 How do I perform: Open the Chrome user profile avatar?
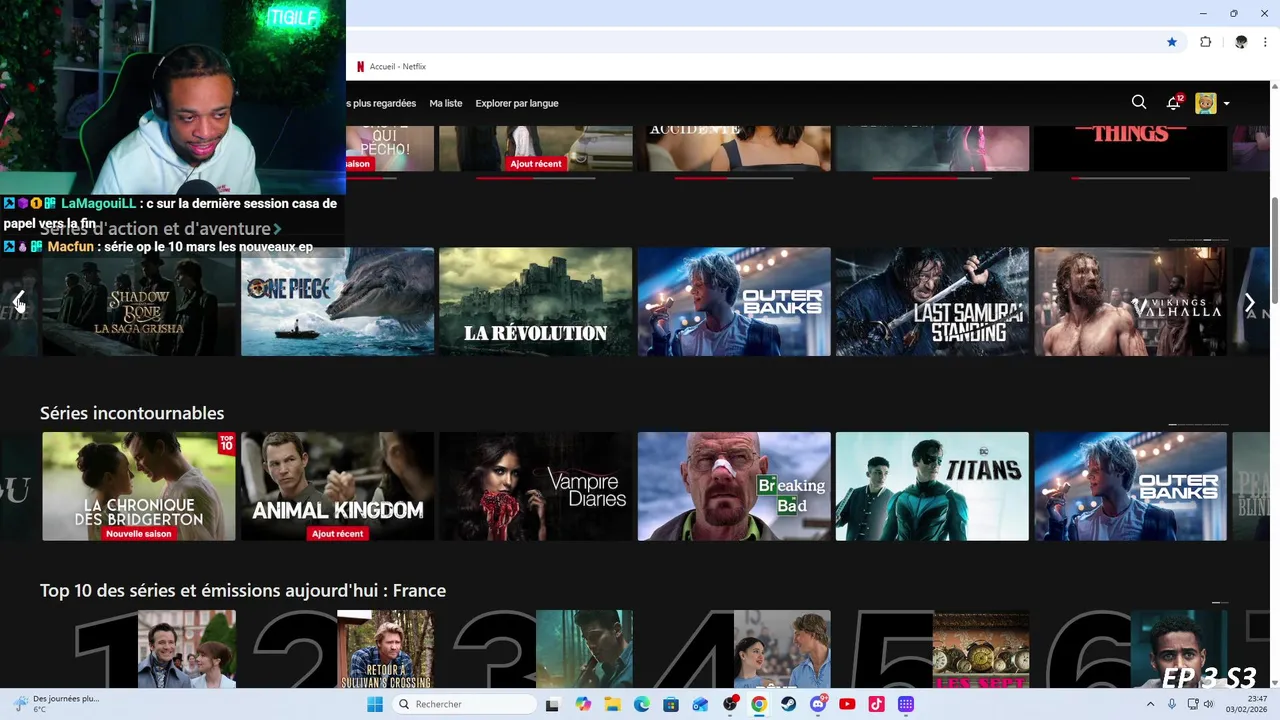(1241, 42)
